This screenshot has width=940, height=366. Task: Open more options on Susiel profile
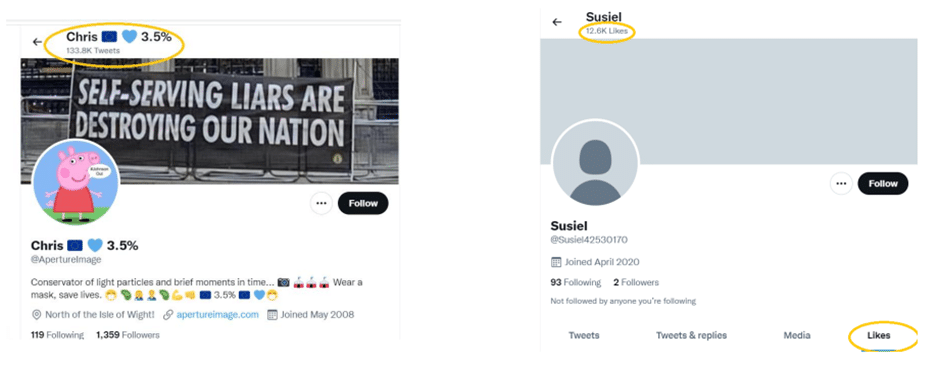(x=841, y=183)
